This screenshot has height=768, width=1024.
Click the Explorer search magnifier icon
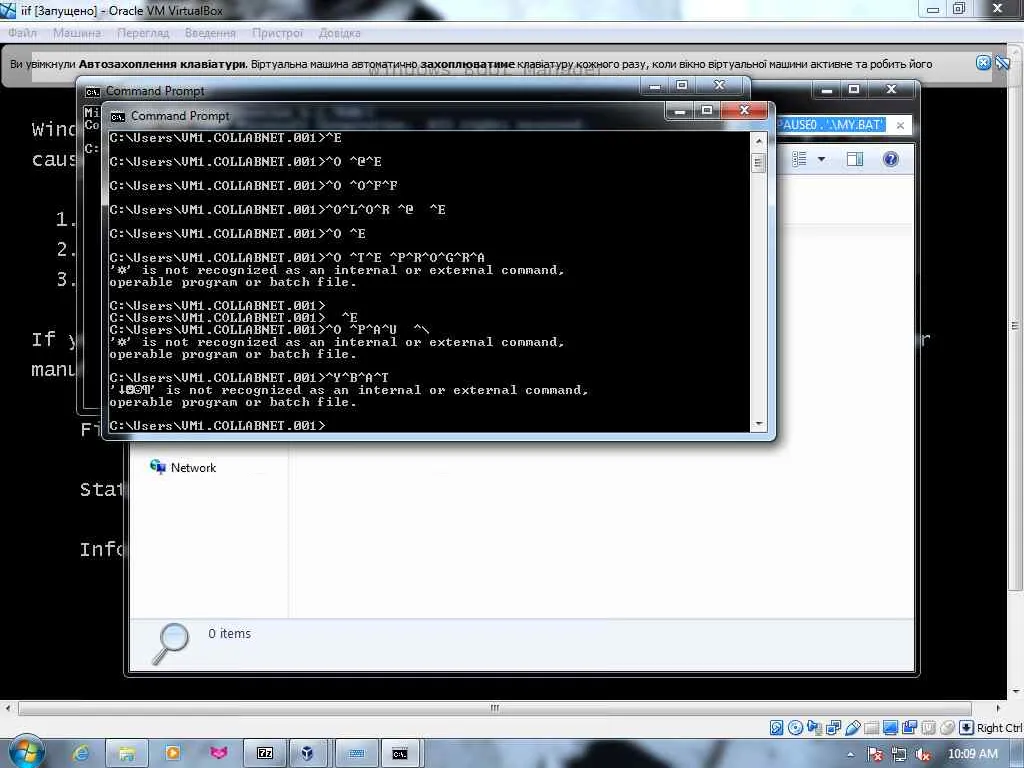[x=170, y=643]
